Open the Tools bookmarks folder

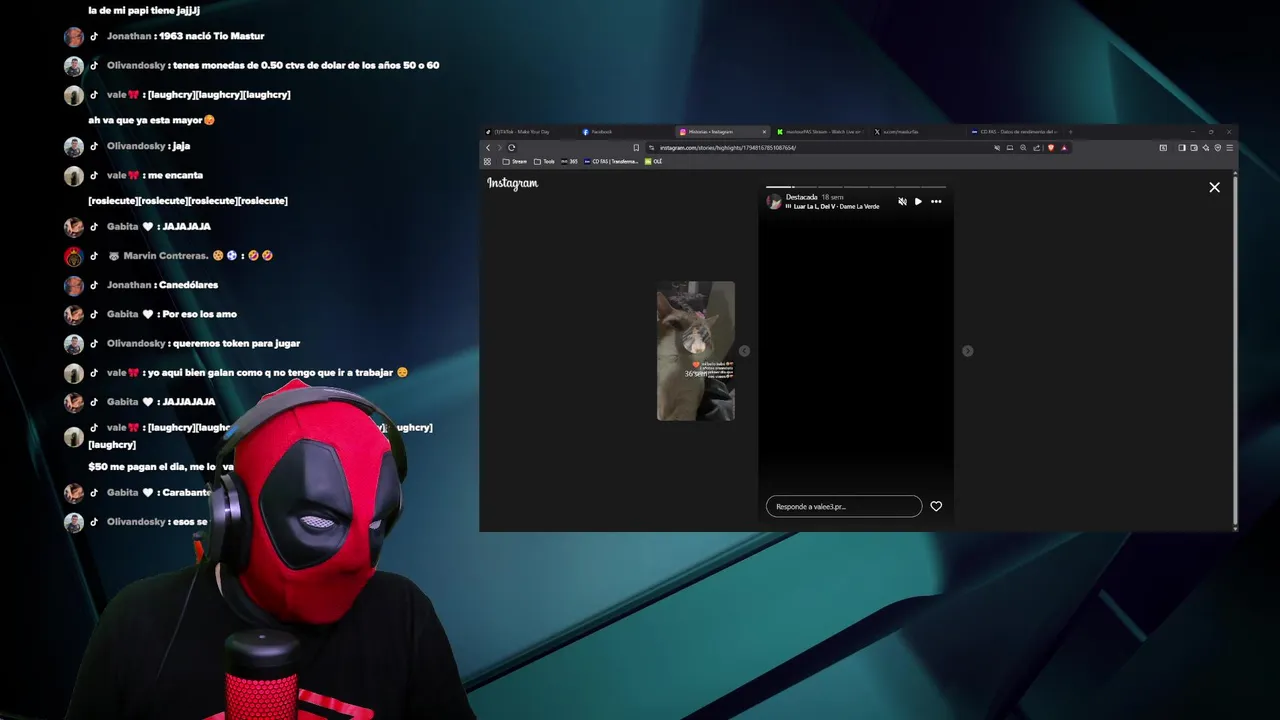[544, 161]
